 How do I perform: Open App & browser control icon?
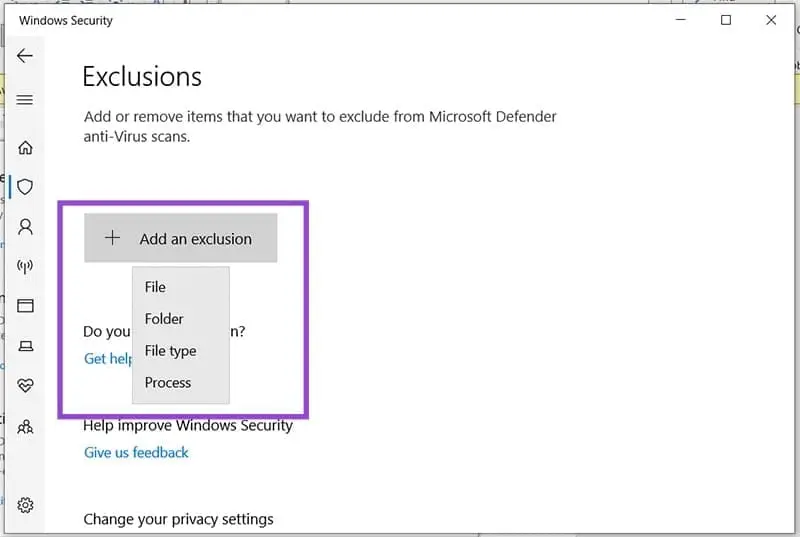pos(25,306)
